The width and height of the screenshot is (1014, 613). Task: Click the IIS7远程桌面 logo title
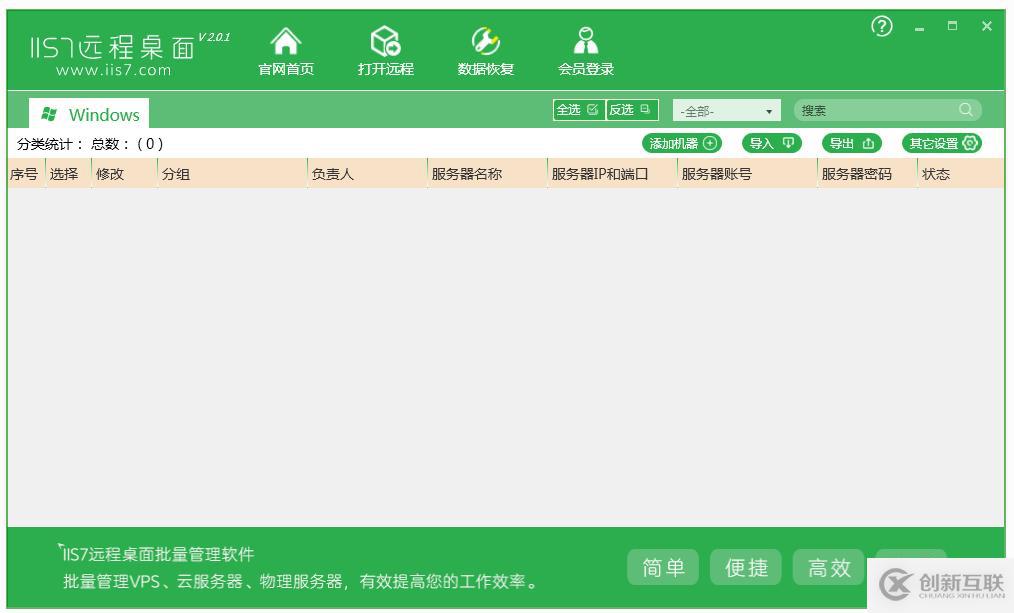pyautogui.click(x=114, y=47)
